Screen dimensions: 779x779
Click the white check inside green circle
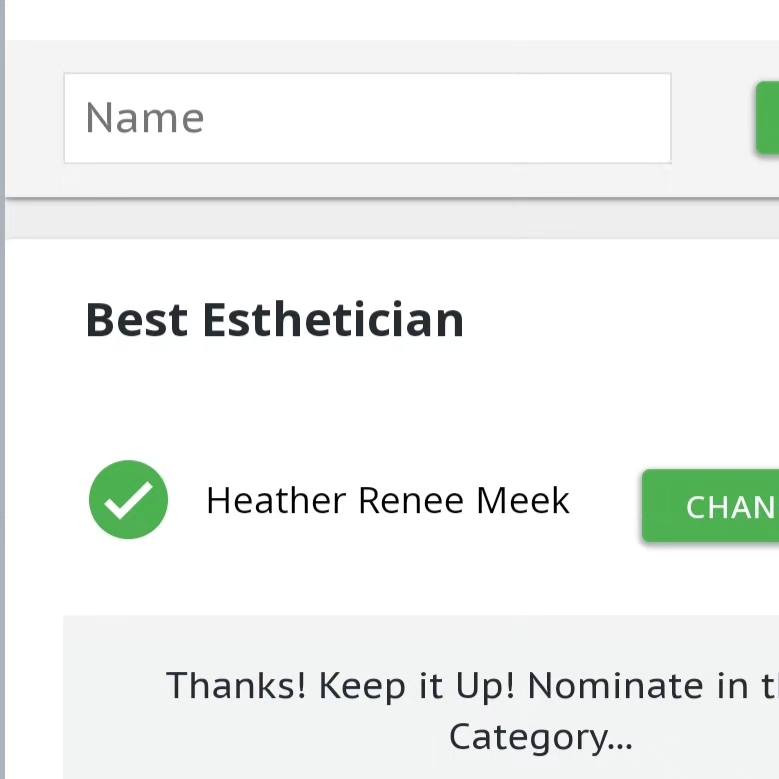128,500
